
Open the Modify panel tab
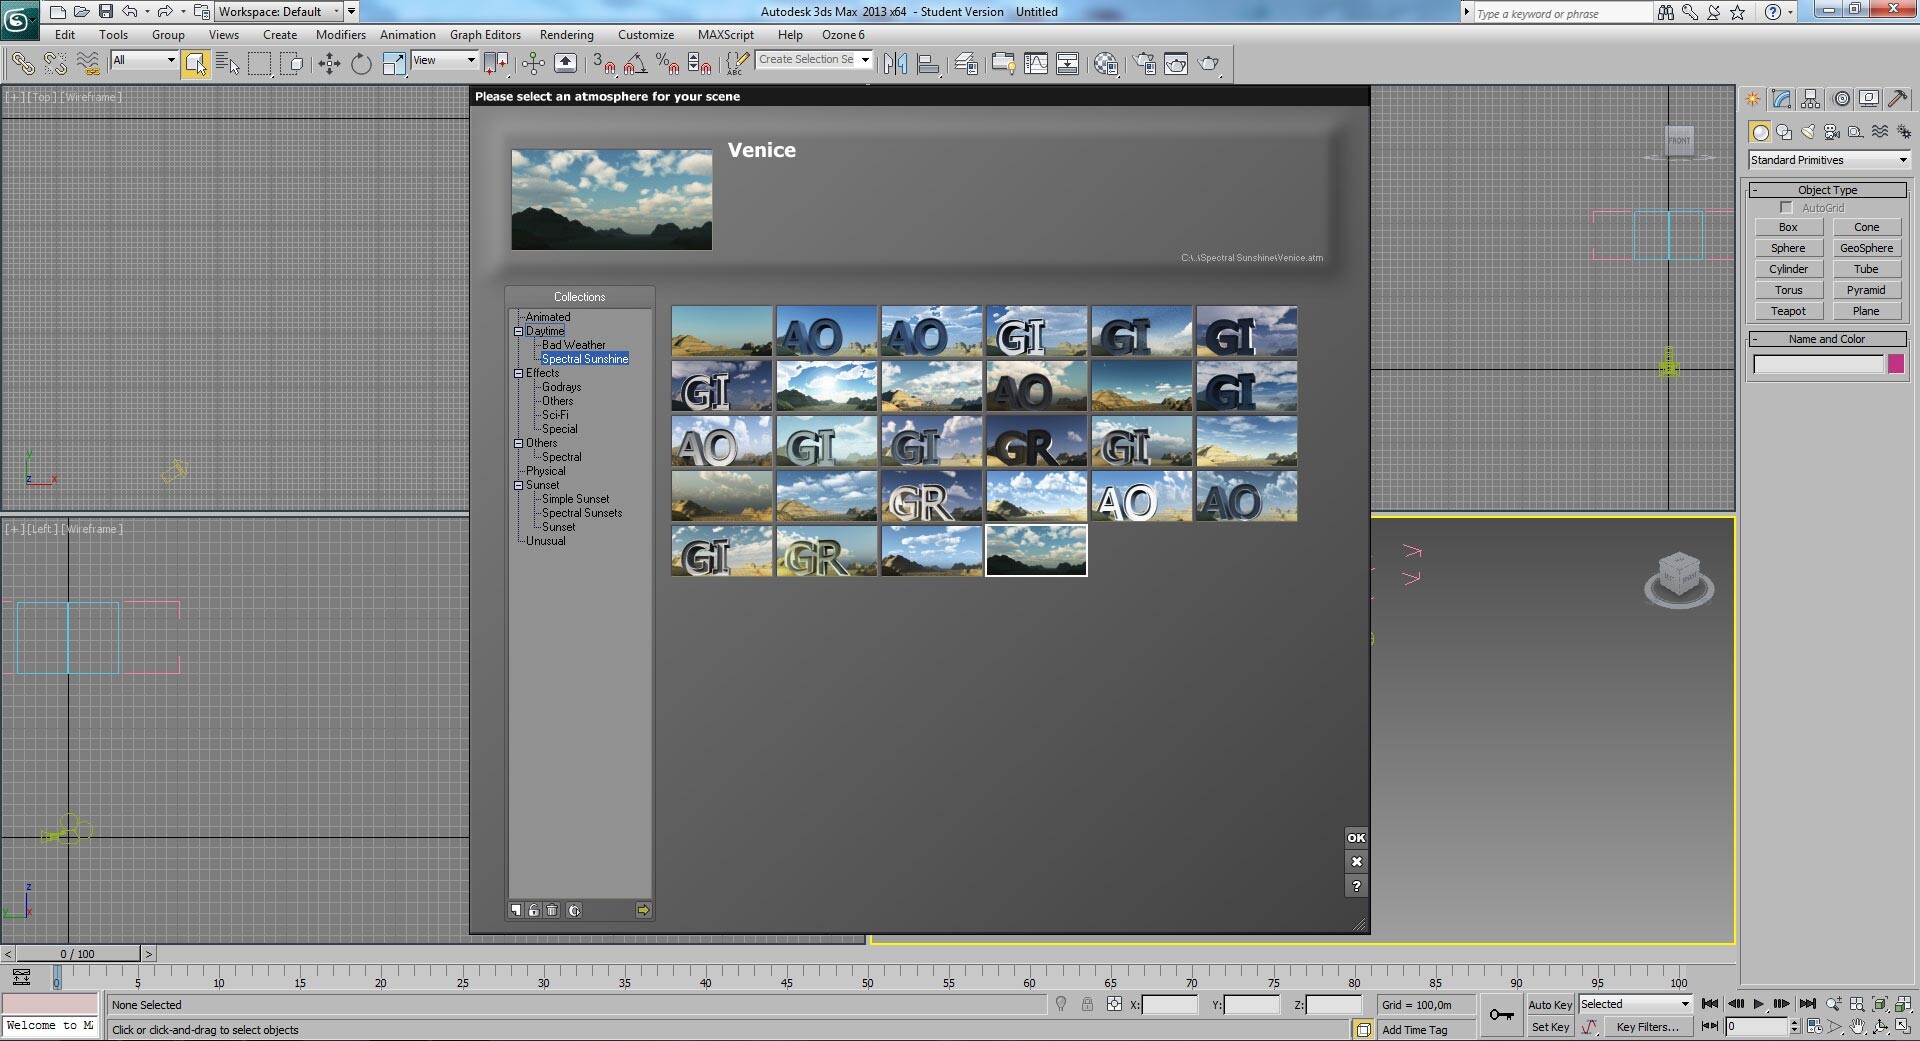pyautogui.click(x=1781, y=98)
